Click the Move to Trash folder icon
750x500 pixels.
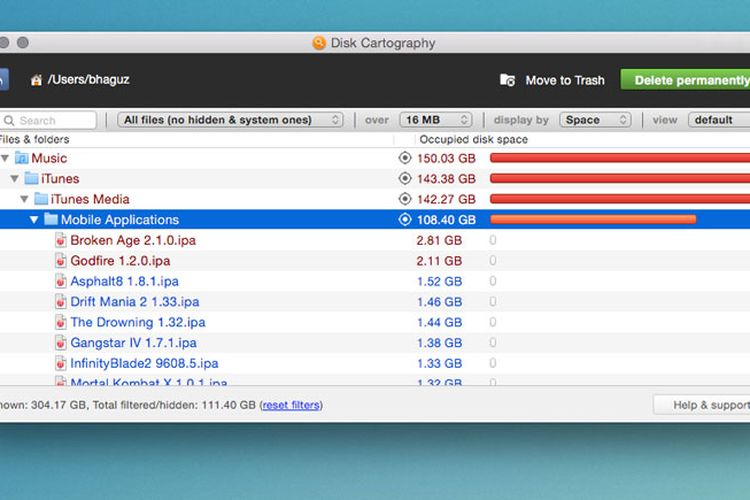click(x=507, y=80)
